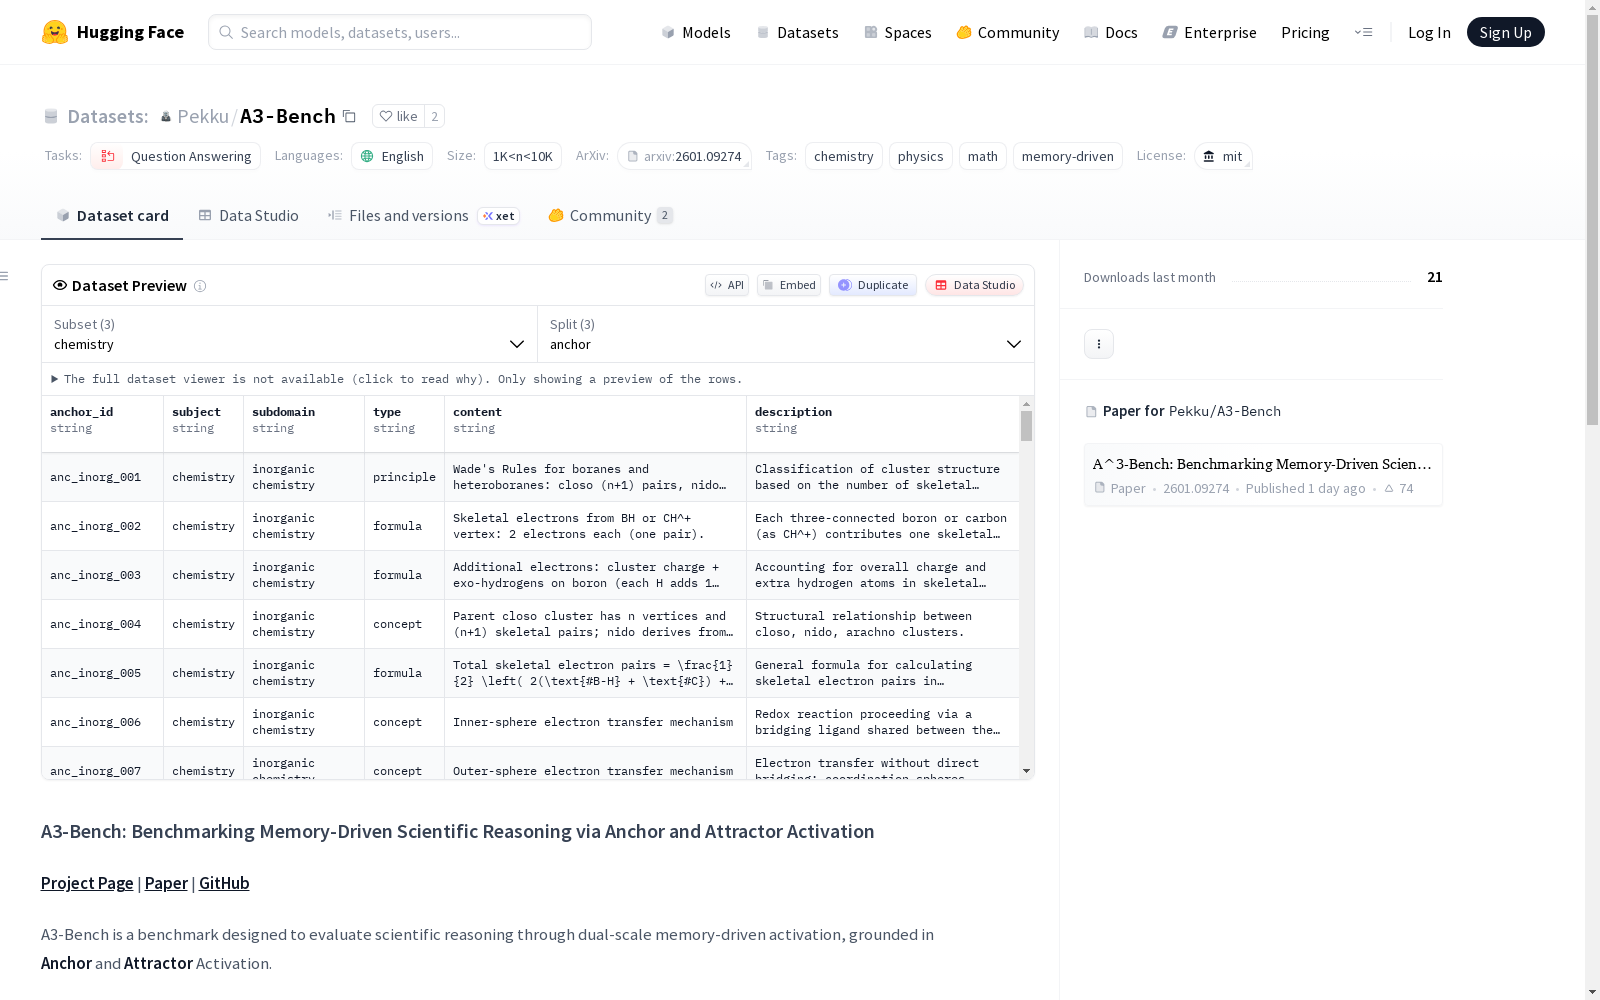This screenshot has height=1000, width=1600.
Task: Click the Sign Up button
Action: [1506, 32]
